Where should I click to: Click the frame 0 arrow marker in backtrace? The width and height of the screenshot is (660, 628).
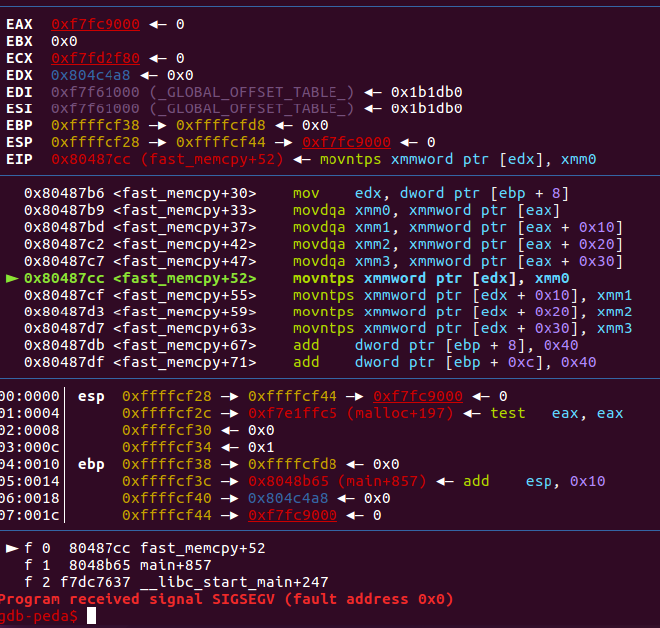[12, 548]
